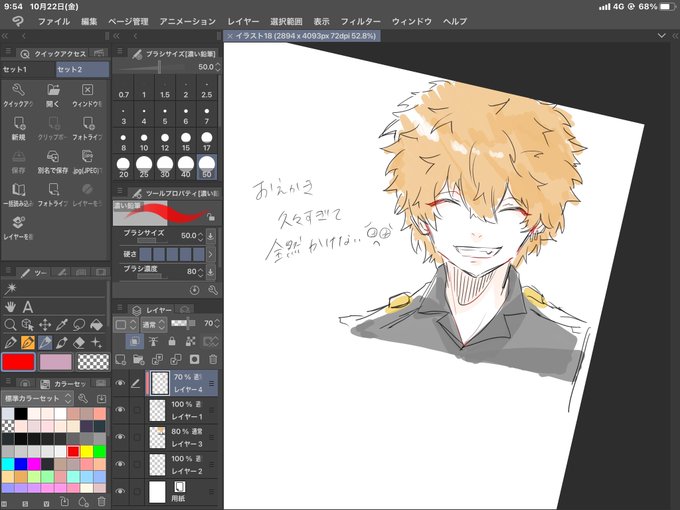Screen dimensions: 680x510
Task: Select the hand move-canvas tool
Action: (10, 307)
